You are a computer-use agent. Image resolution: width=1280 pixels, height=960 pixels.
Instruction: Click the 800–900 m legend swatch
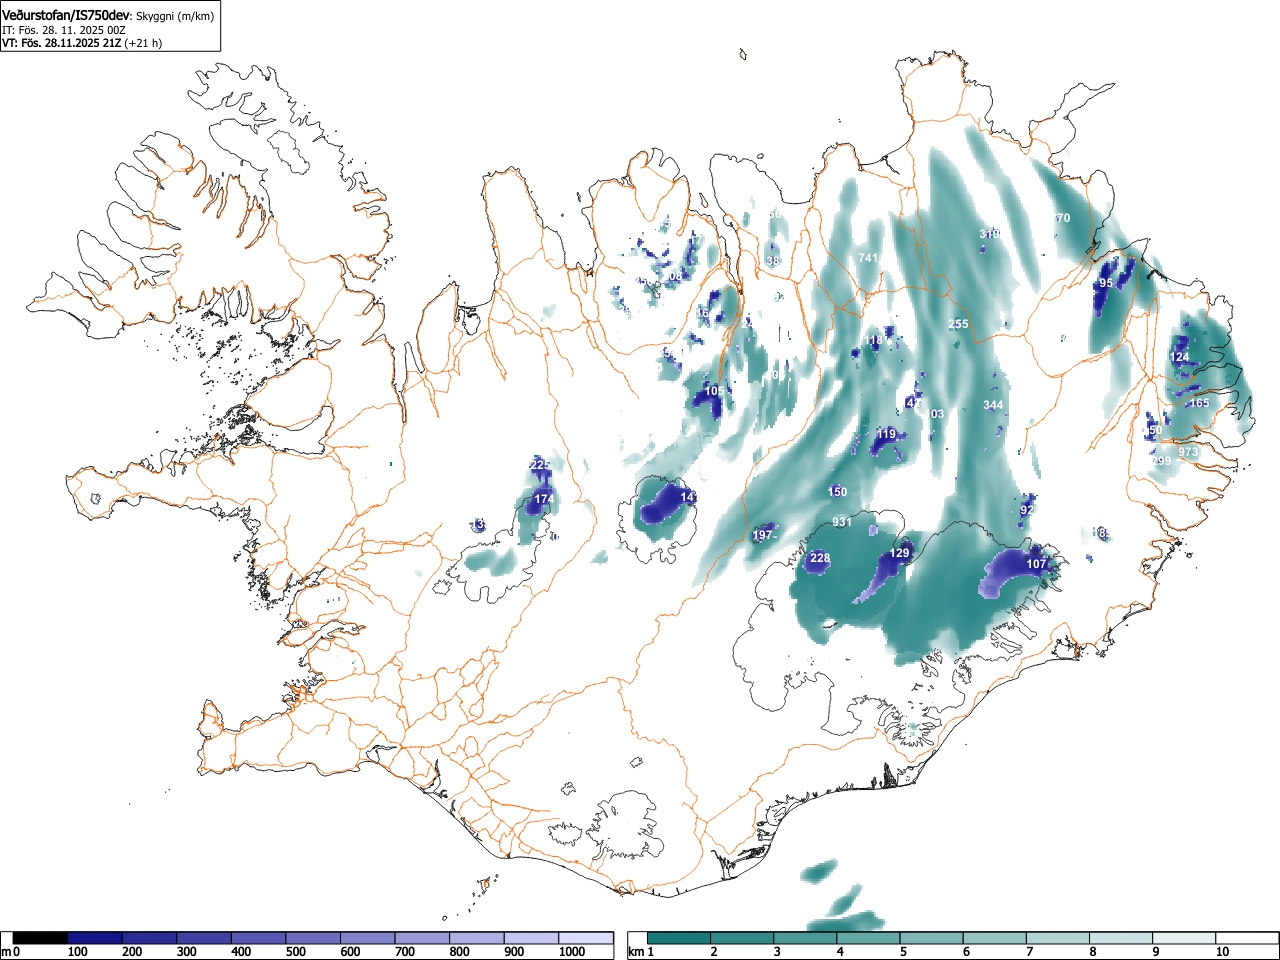pos(477,938)
